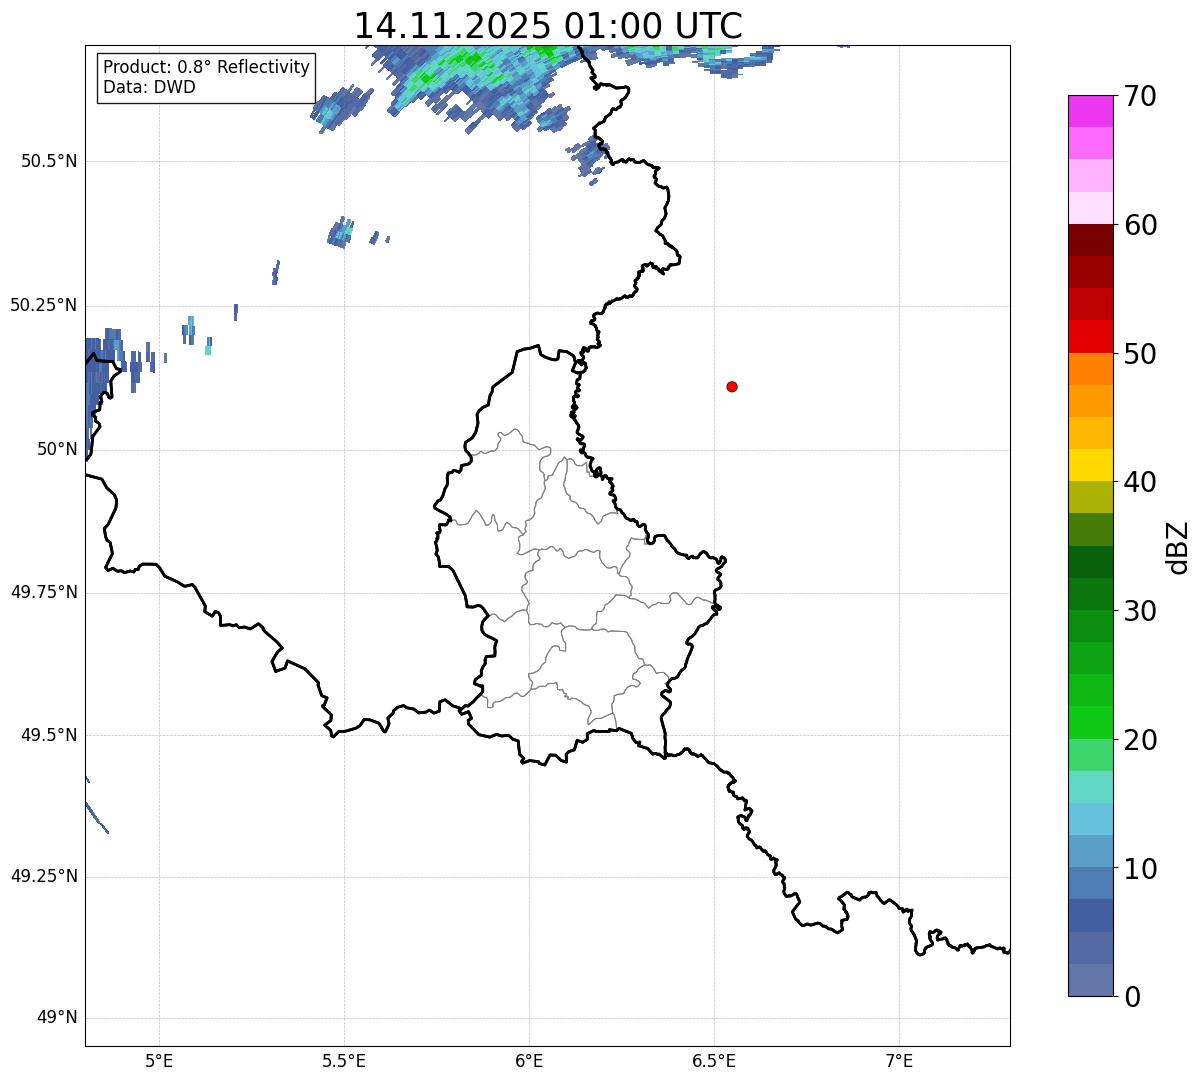Click the Product 0.8° Reflectivity info box
Viewport: 1202px width, 1081px height.
pos(206,77)
